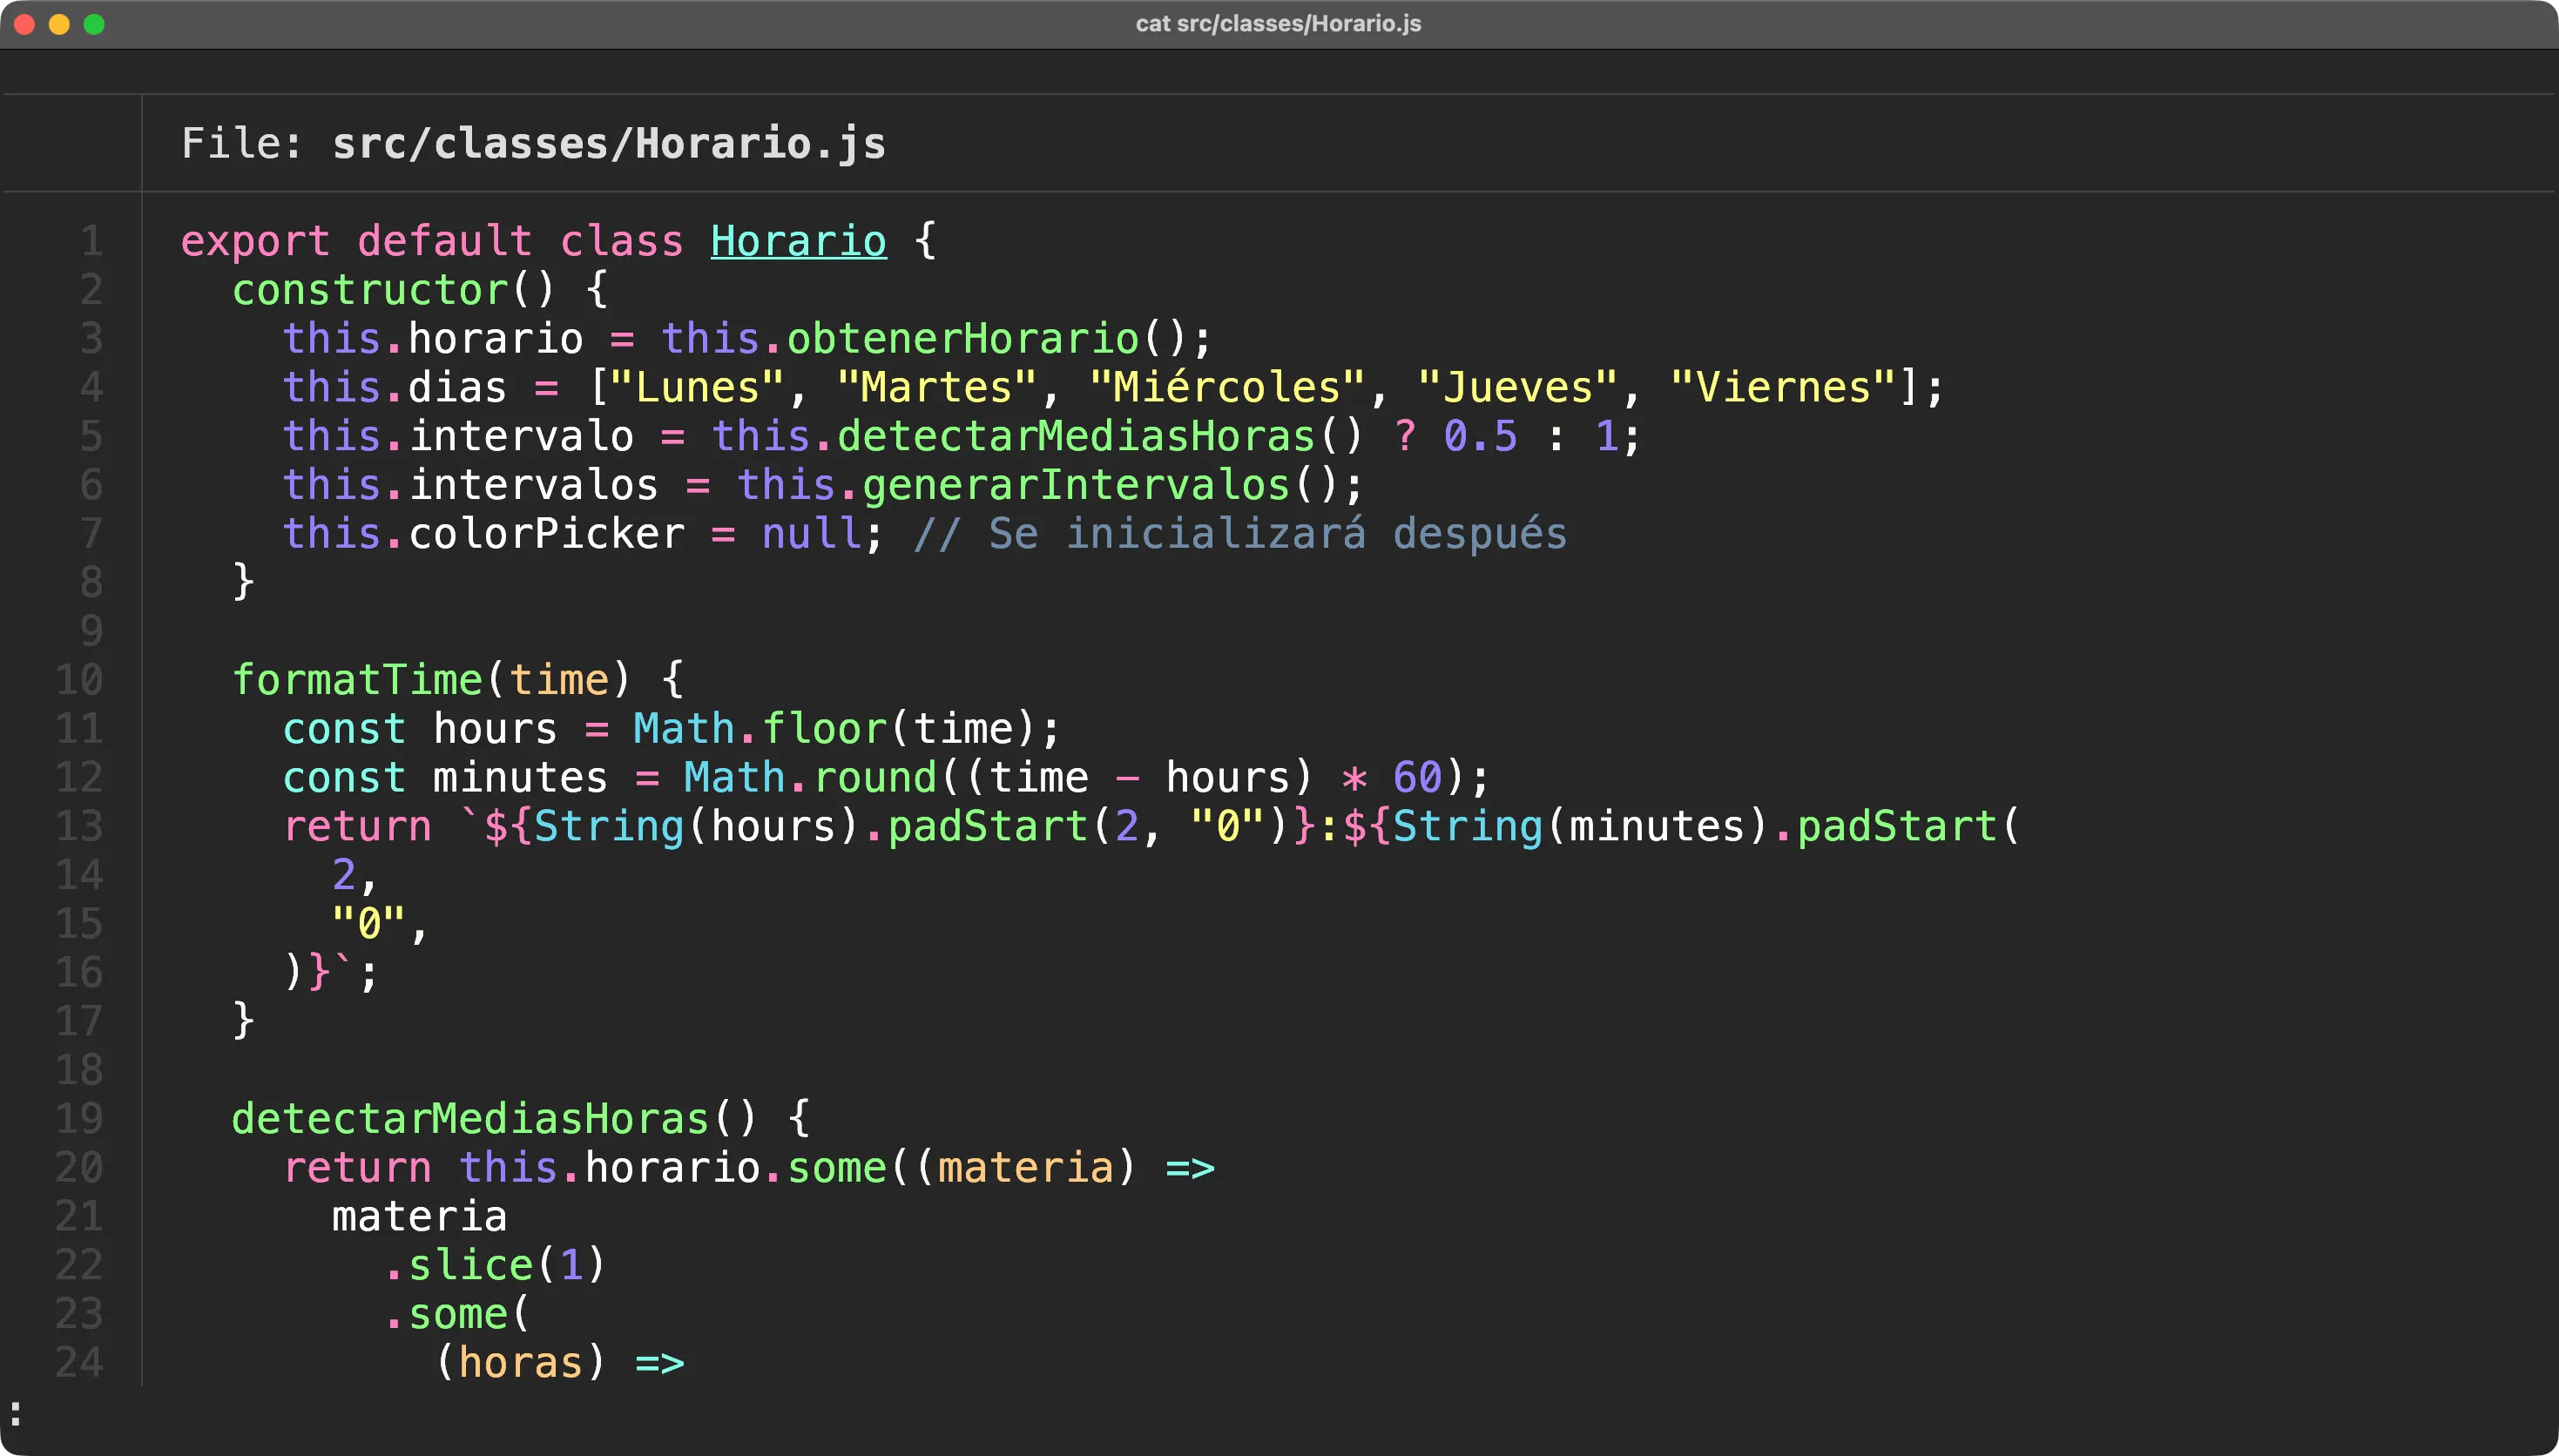Select the underlined class name Horario
This screenshot has height=1456, width=2559.
coord(797,240)
